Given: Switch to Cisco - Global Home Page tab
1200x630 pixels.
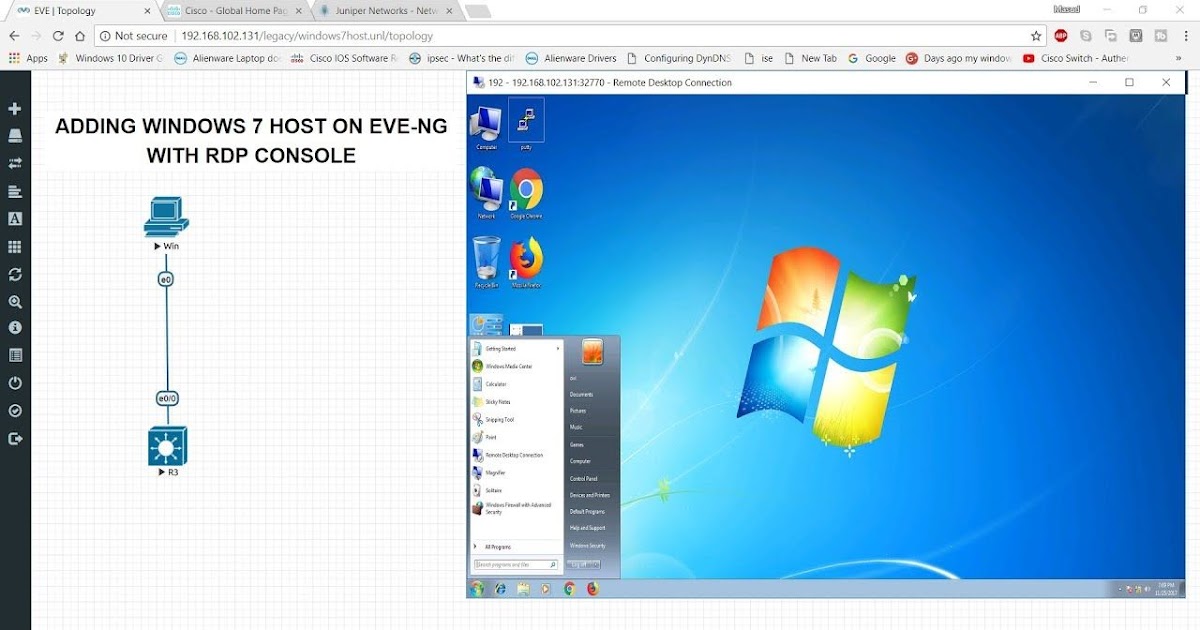Looking at the screenshot, I should point(234,11).
